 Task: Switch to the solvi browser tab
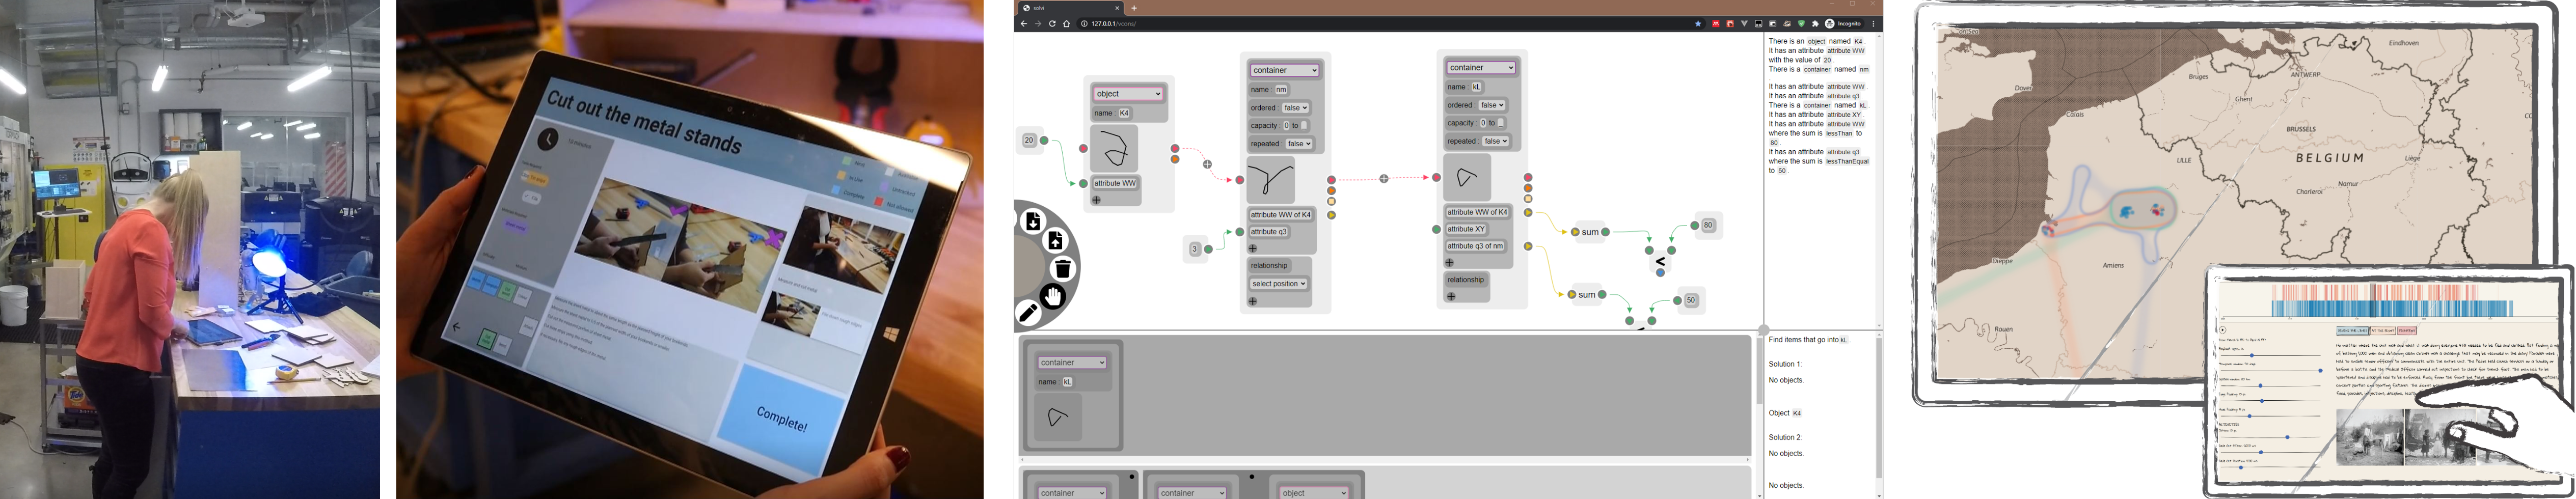coord(1070,8)
